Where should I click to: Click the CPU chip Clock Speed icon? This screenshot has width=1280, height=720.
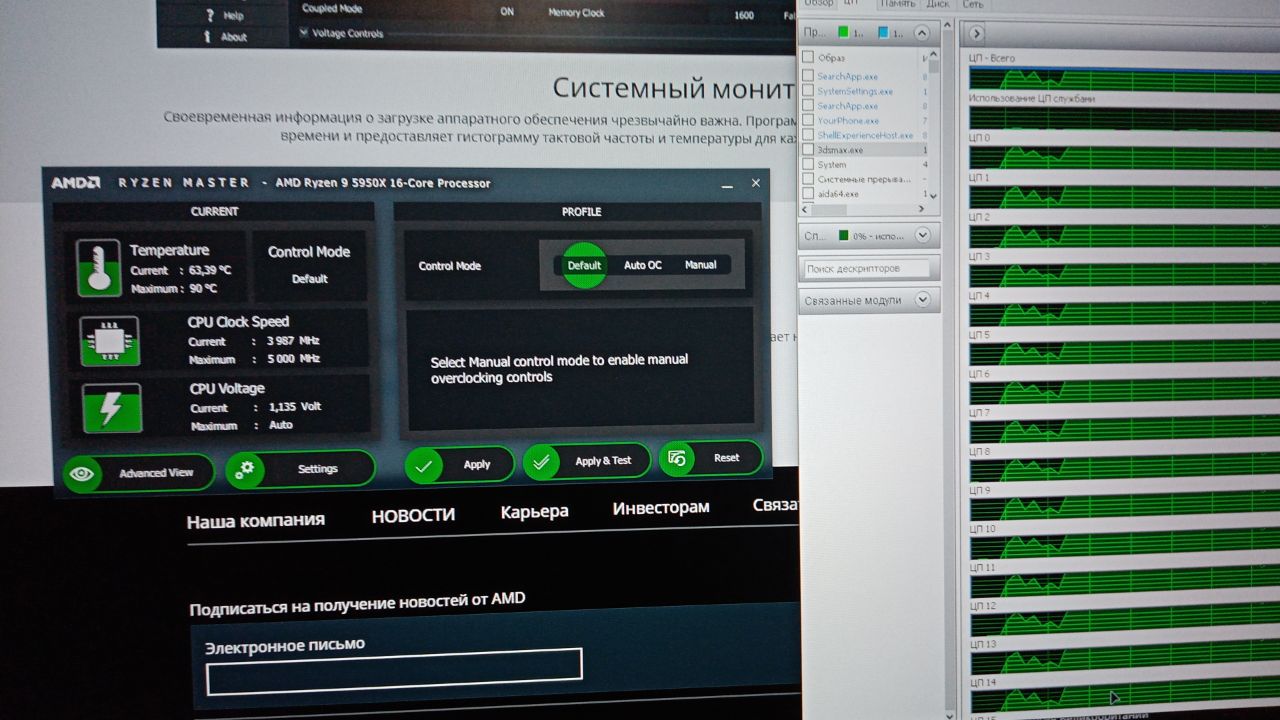(x=109, y=341)
